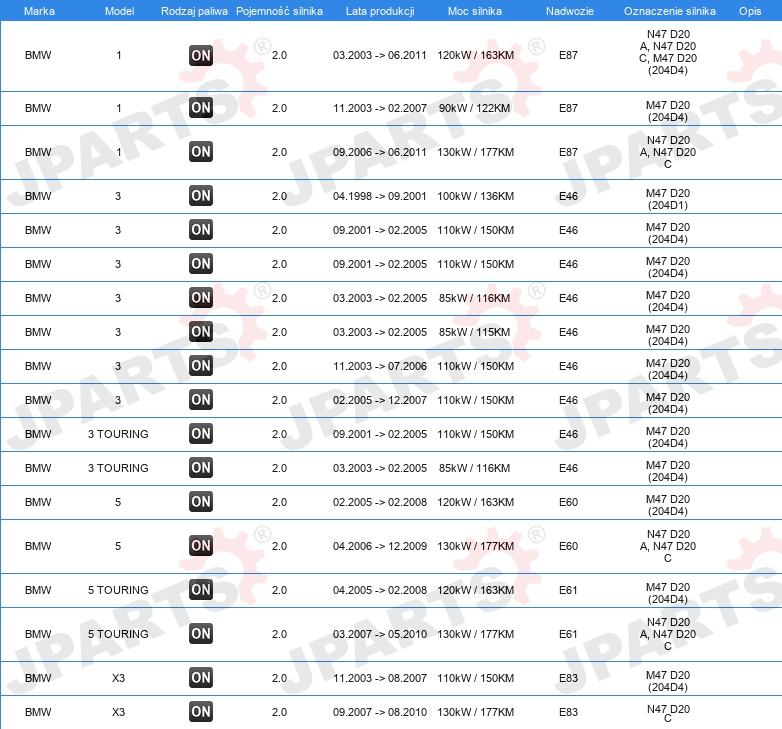Viewport: 782px width, 729px height.
Task: Select the E61 body cell in 03.2007 row
Action: [x=568, y=634]
